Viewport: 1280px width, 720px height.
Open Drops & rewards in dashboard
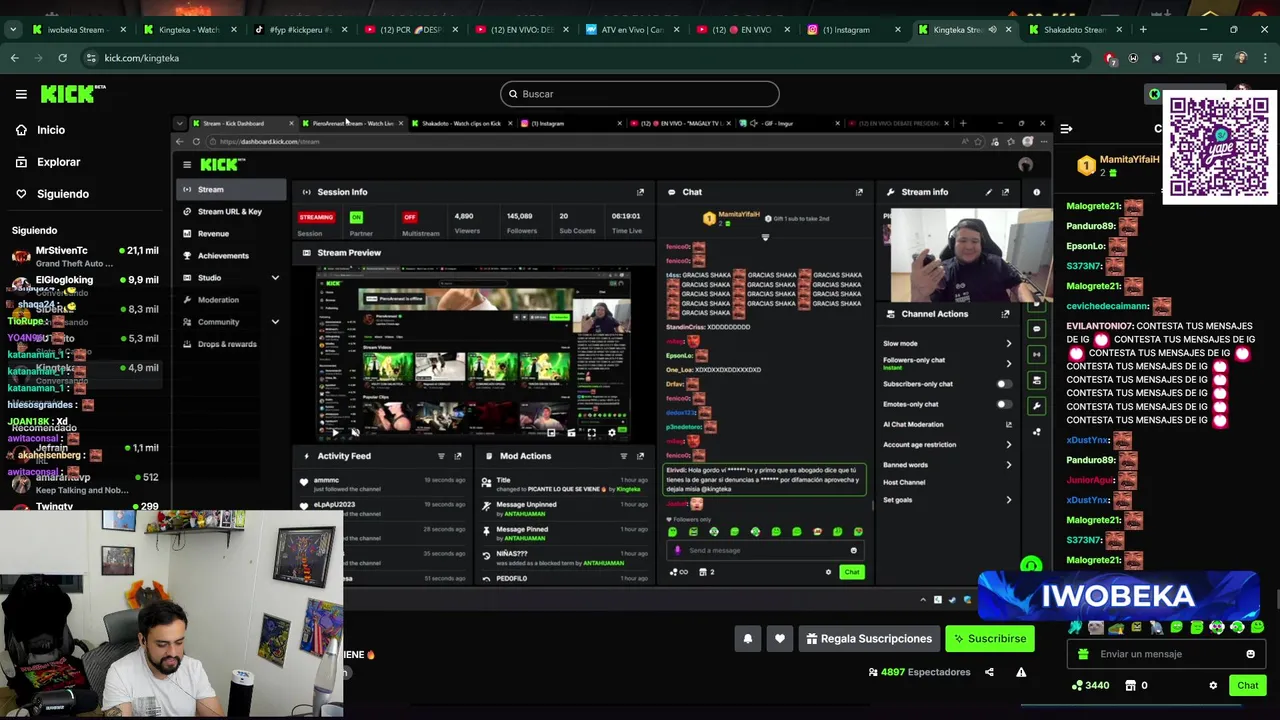[x=226, y=344]
